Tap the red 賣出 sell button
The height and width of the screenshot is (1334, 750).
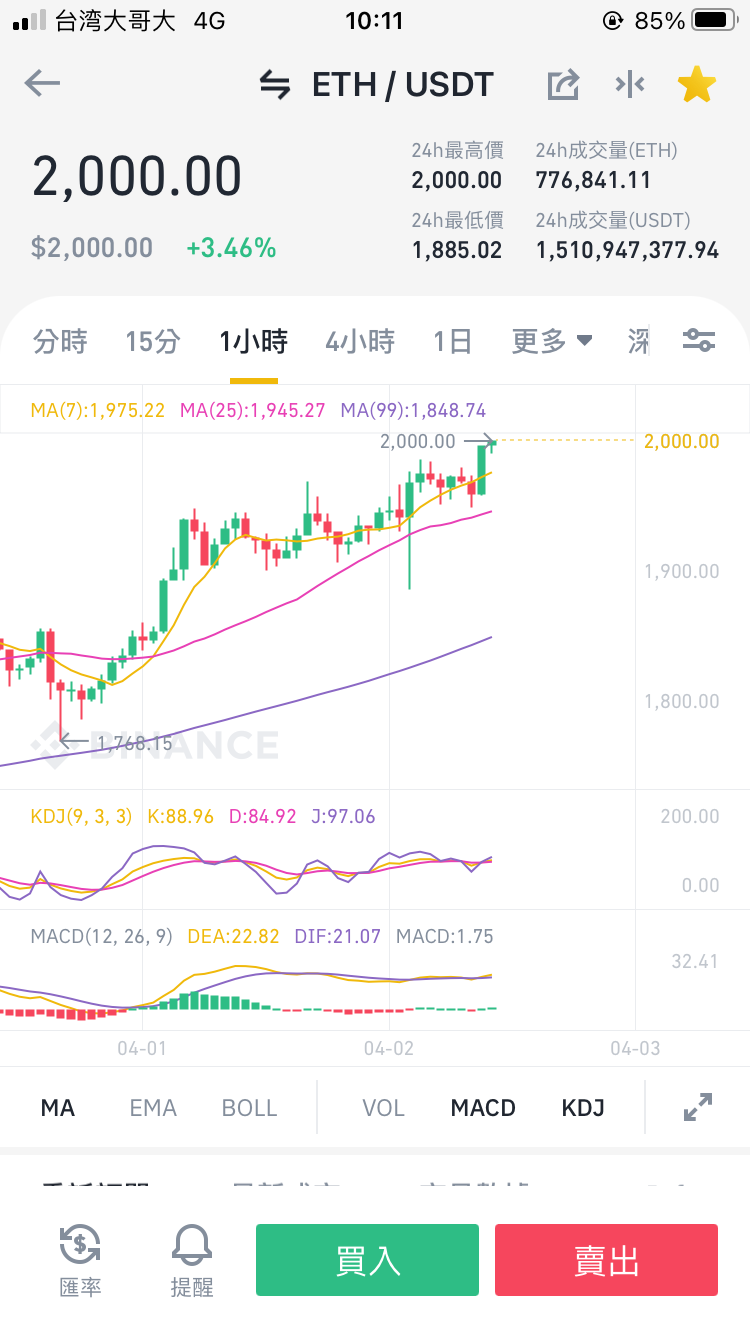click(606, 1260)
